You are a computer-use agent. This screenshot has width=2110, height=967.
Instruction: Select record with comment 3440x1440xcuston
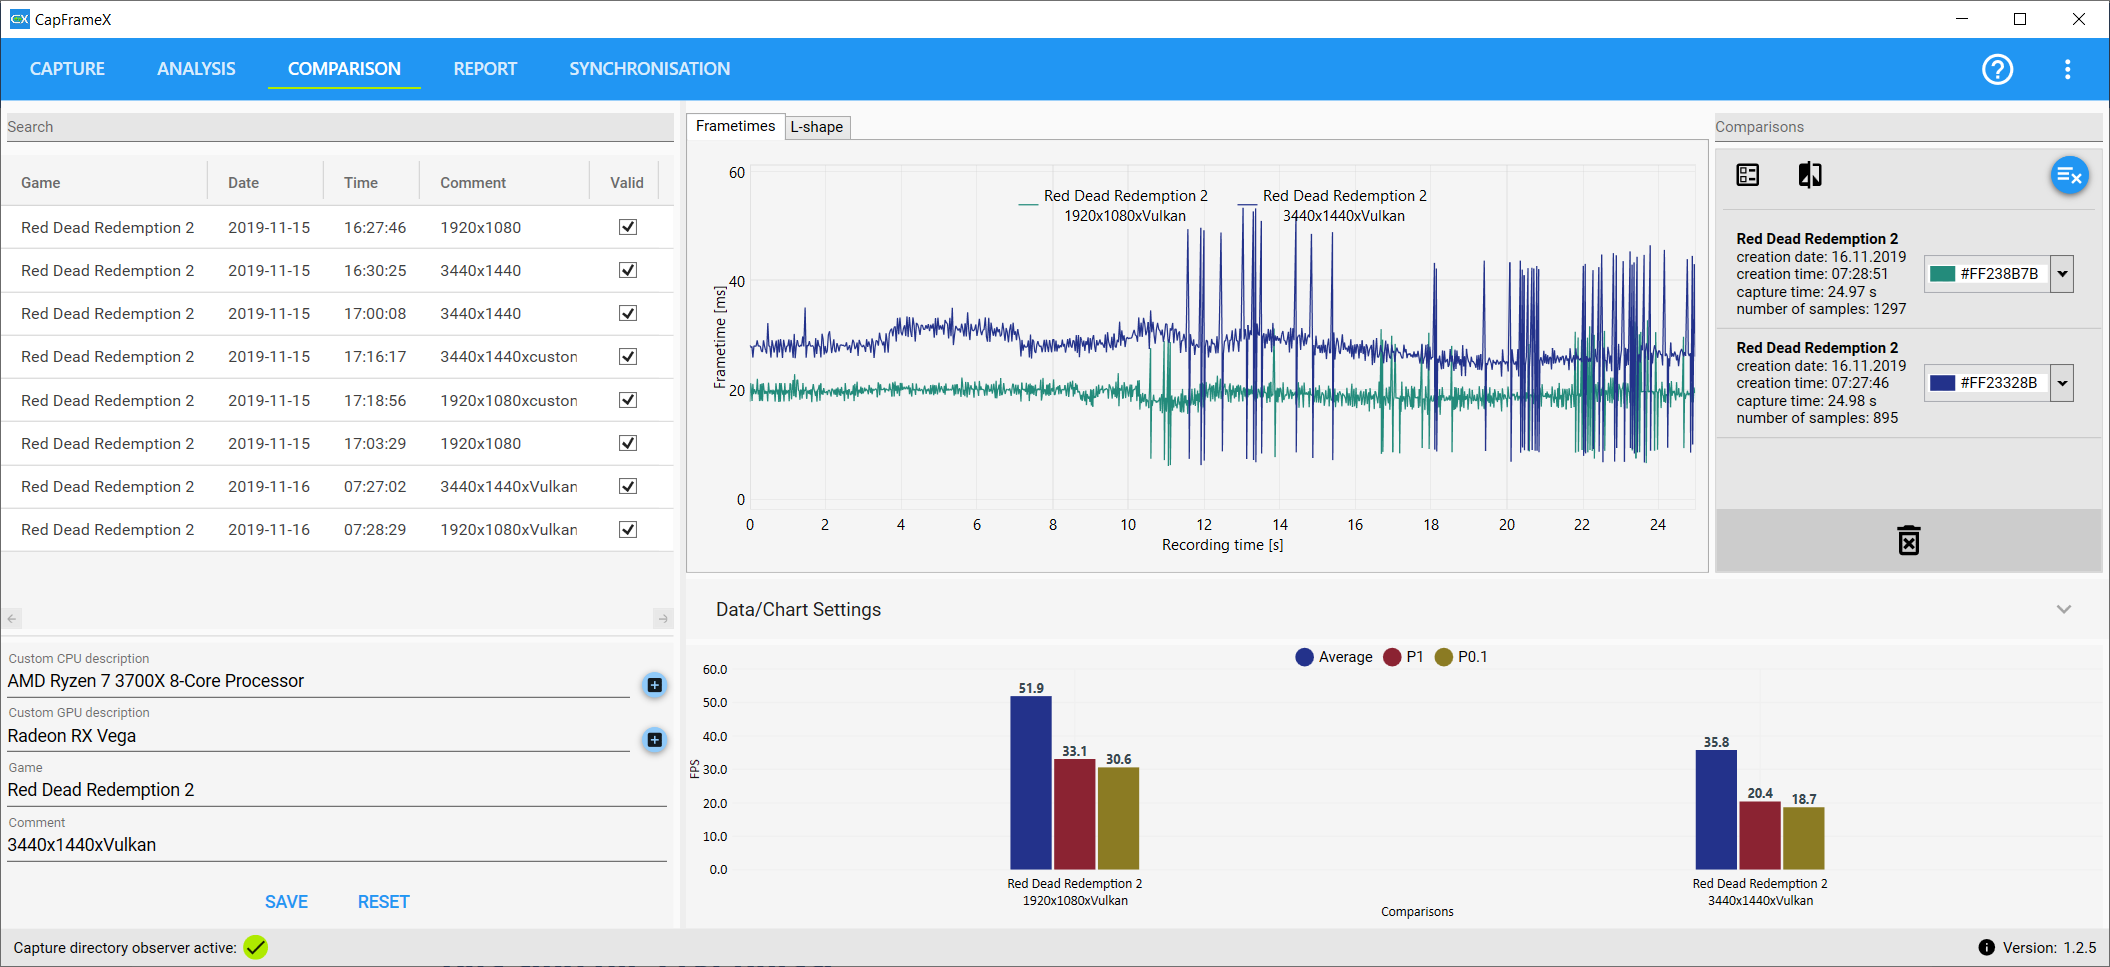point(337,356)
